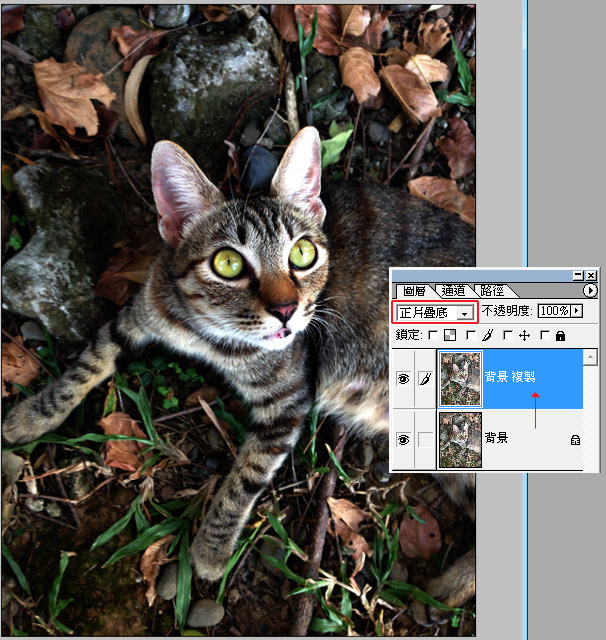Select the 背景 複製 layer thumbnail

(460, 379)
